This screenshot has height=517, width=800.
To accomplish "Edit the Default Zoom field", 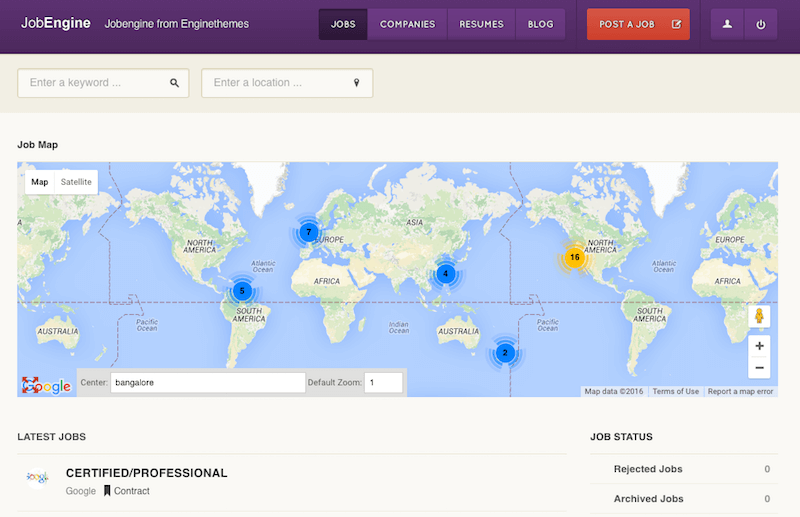I will click(383, 382).
